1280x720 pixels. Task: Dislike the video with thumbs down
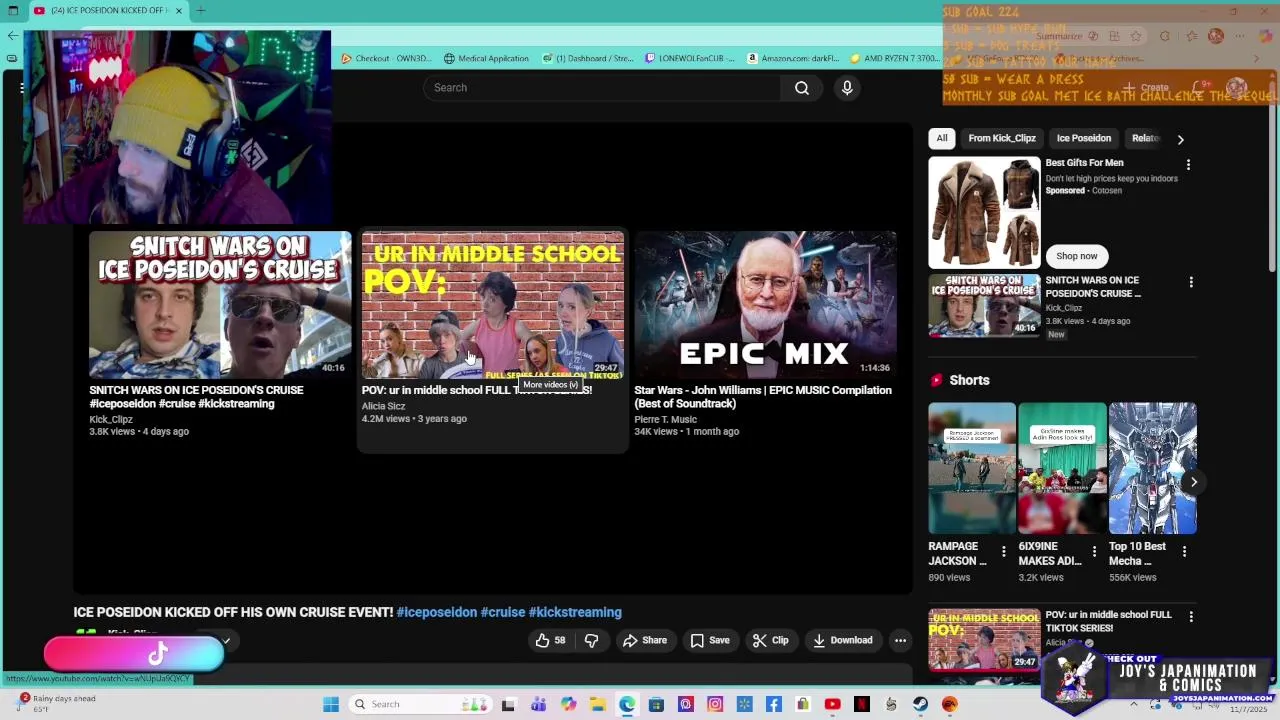(591, 640)
